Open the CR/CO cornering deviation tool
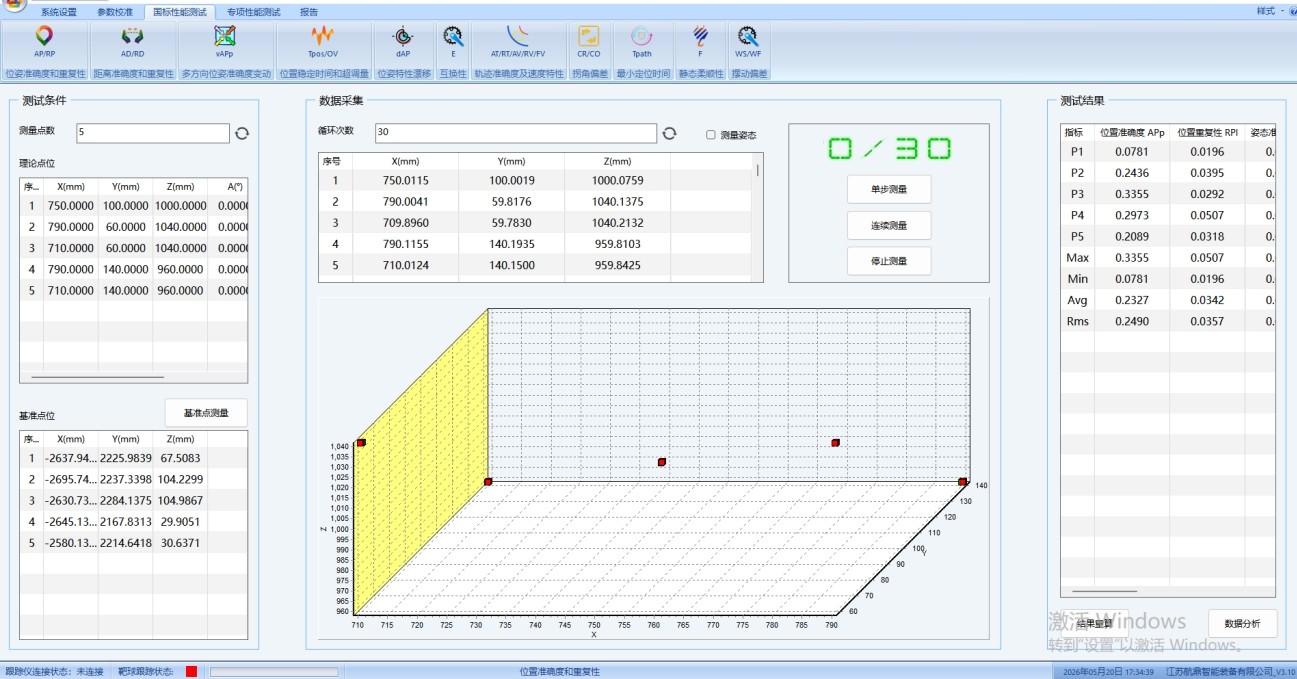Screen dimensions: 1297x679 589,42
